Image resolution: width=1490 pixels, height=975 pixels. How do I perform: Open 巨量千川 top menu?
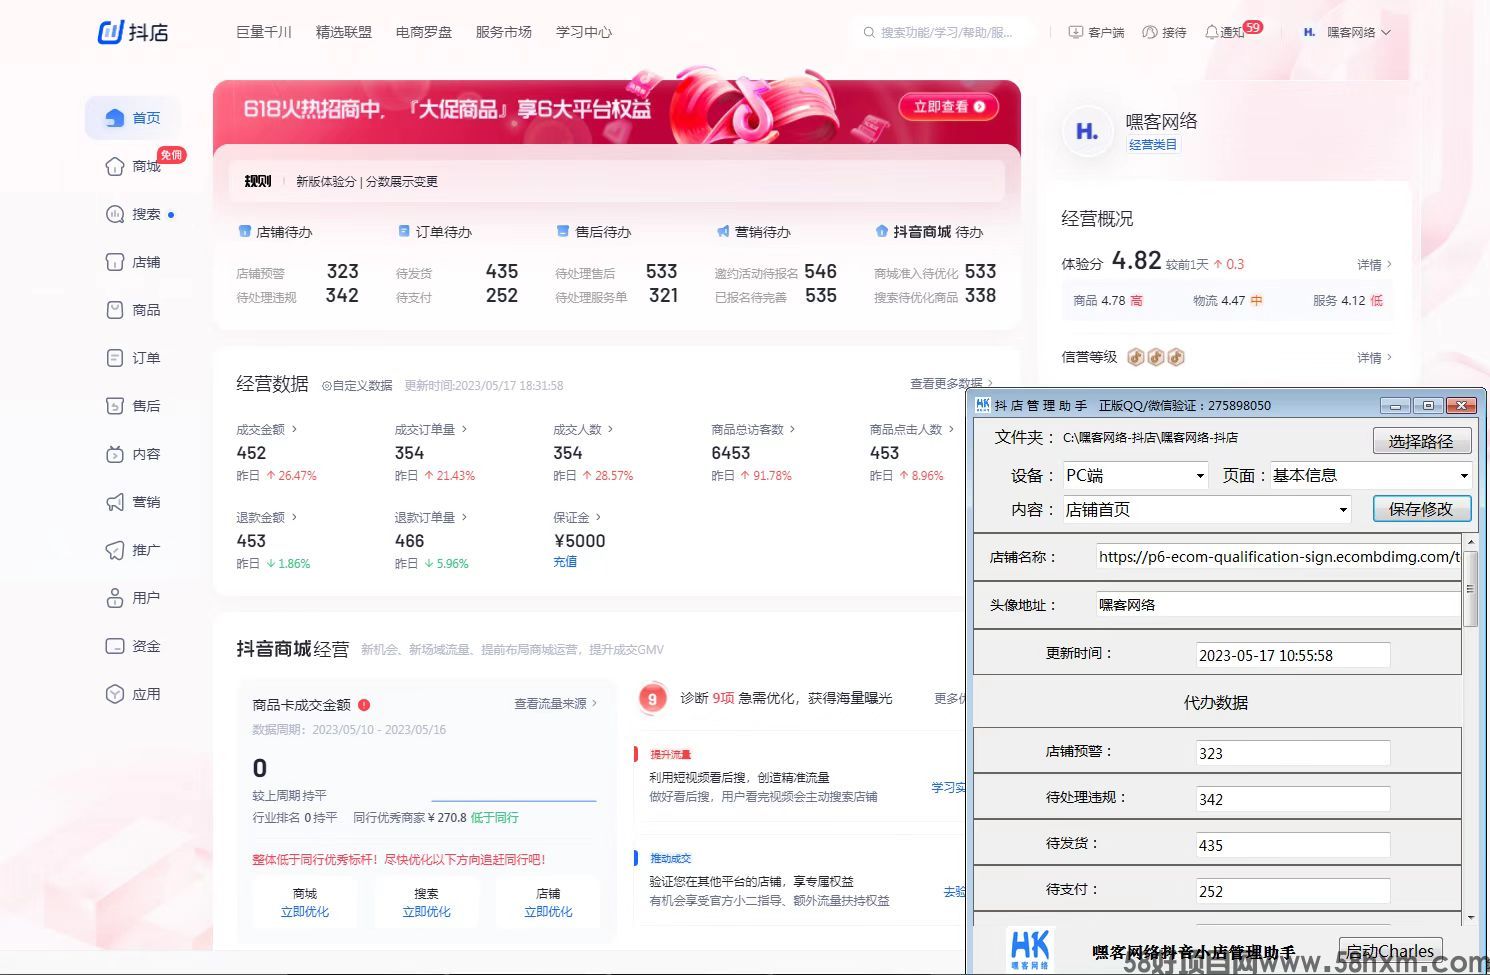[x=264, y=32]
